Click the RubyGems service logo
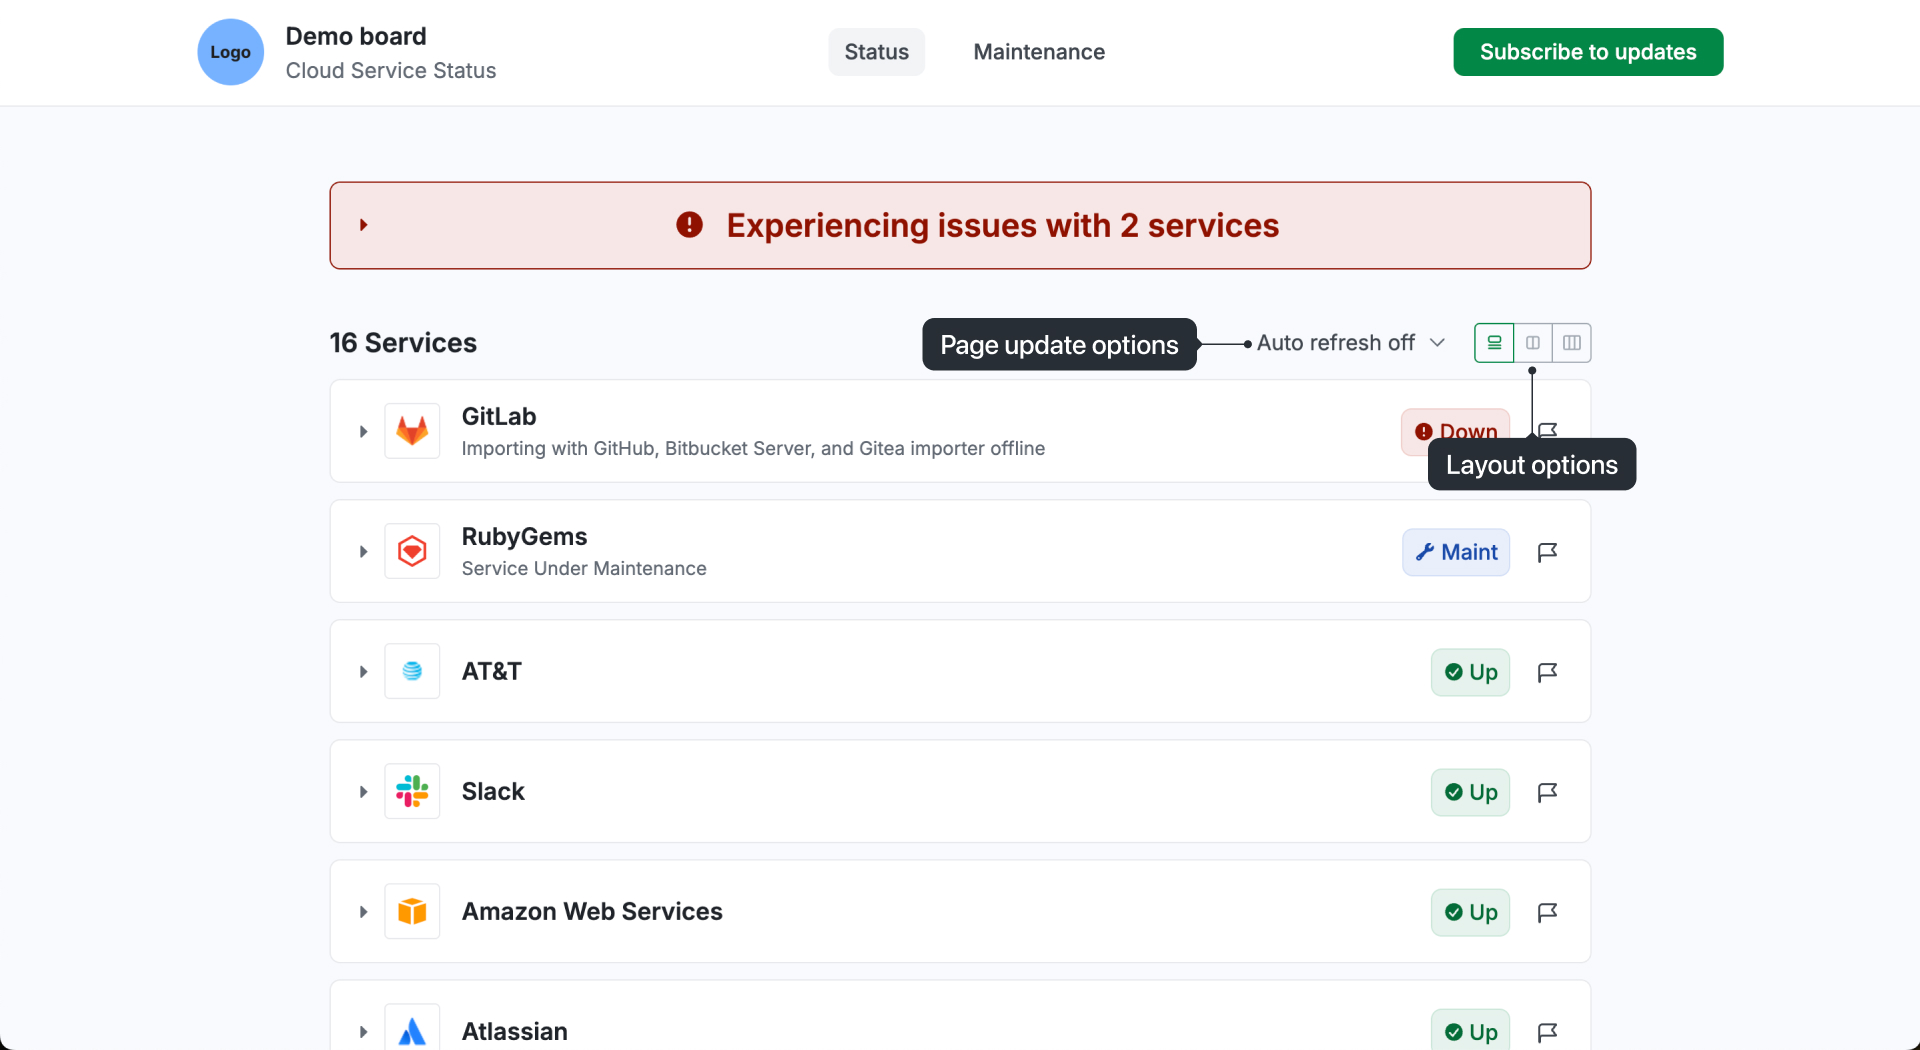 tap(412, 551)
